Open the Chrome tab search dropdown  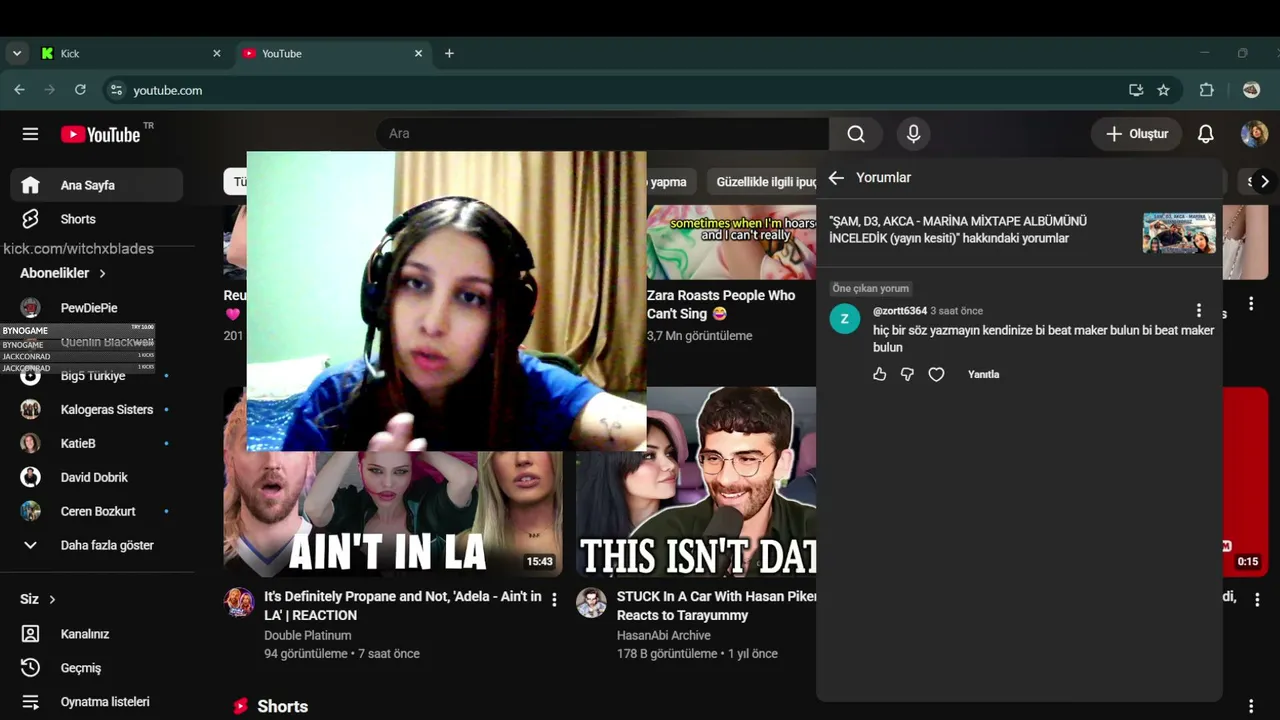pos(17,54)
